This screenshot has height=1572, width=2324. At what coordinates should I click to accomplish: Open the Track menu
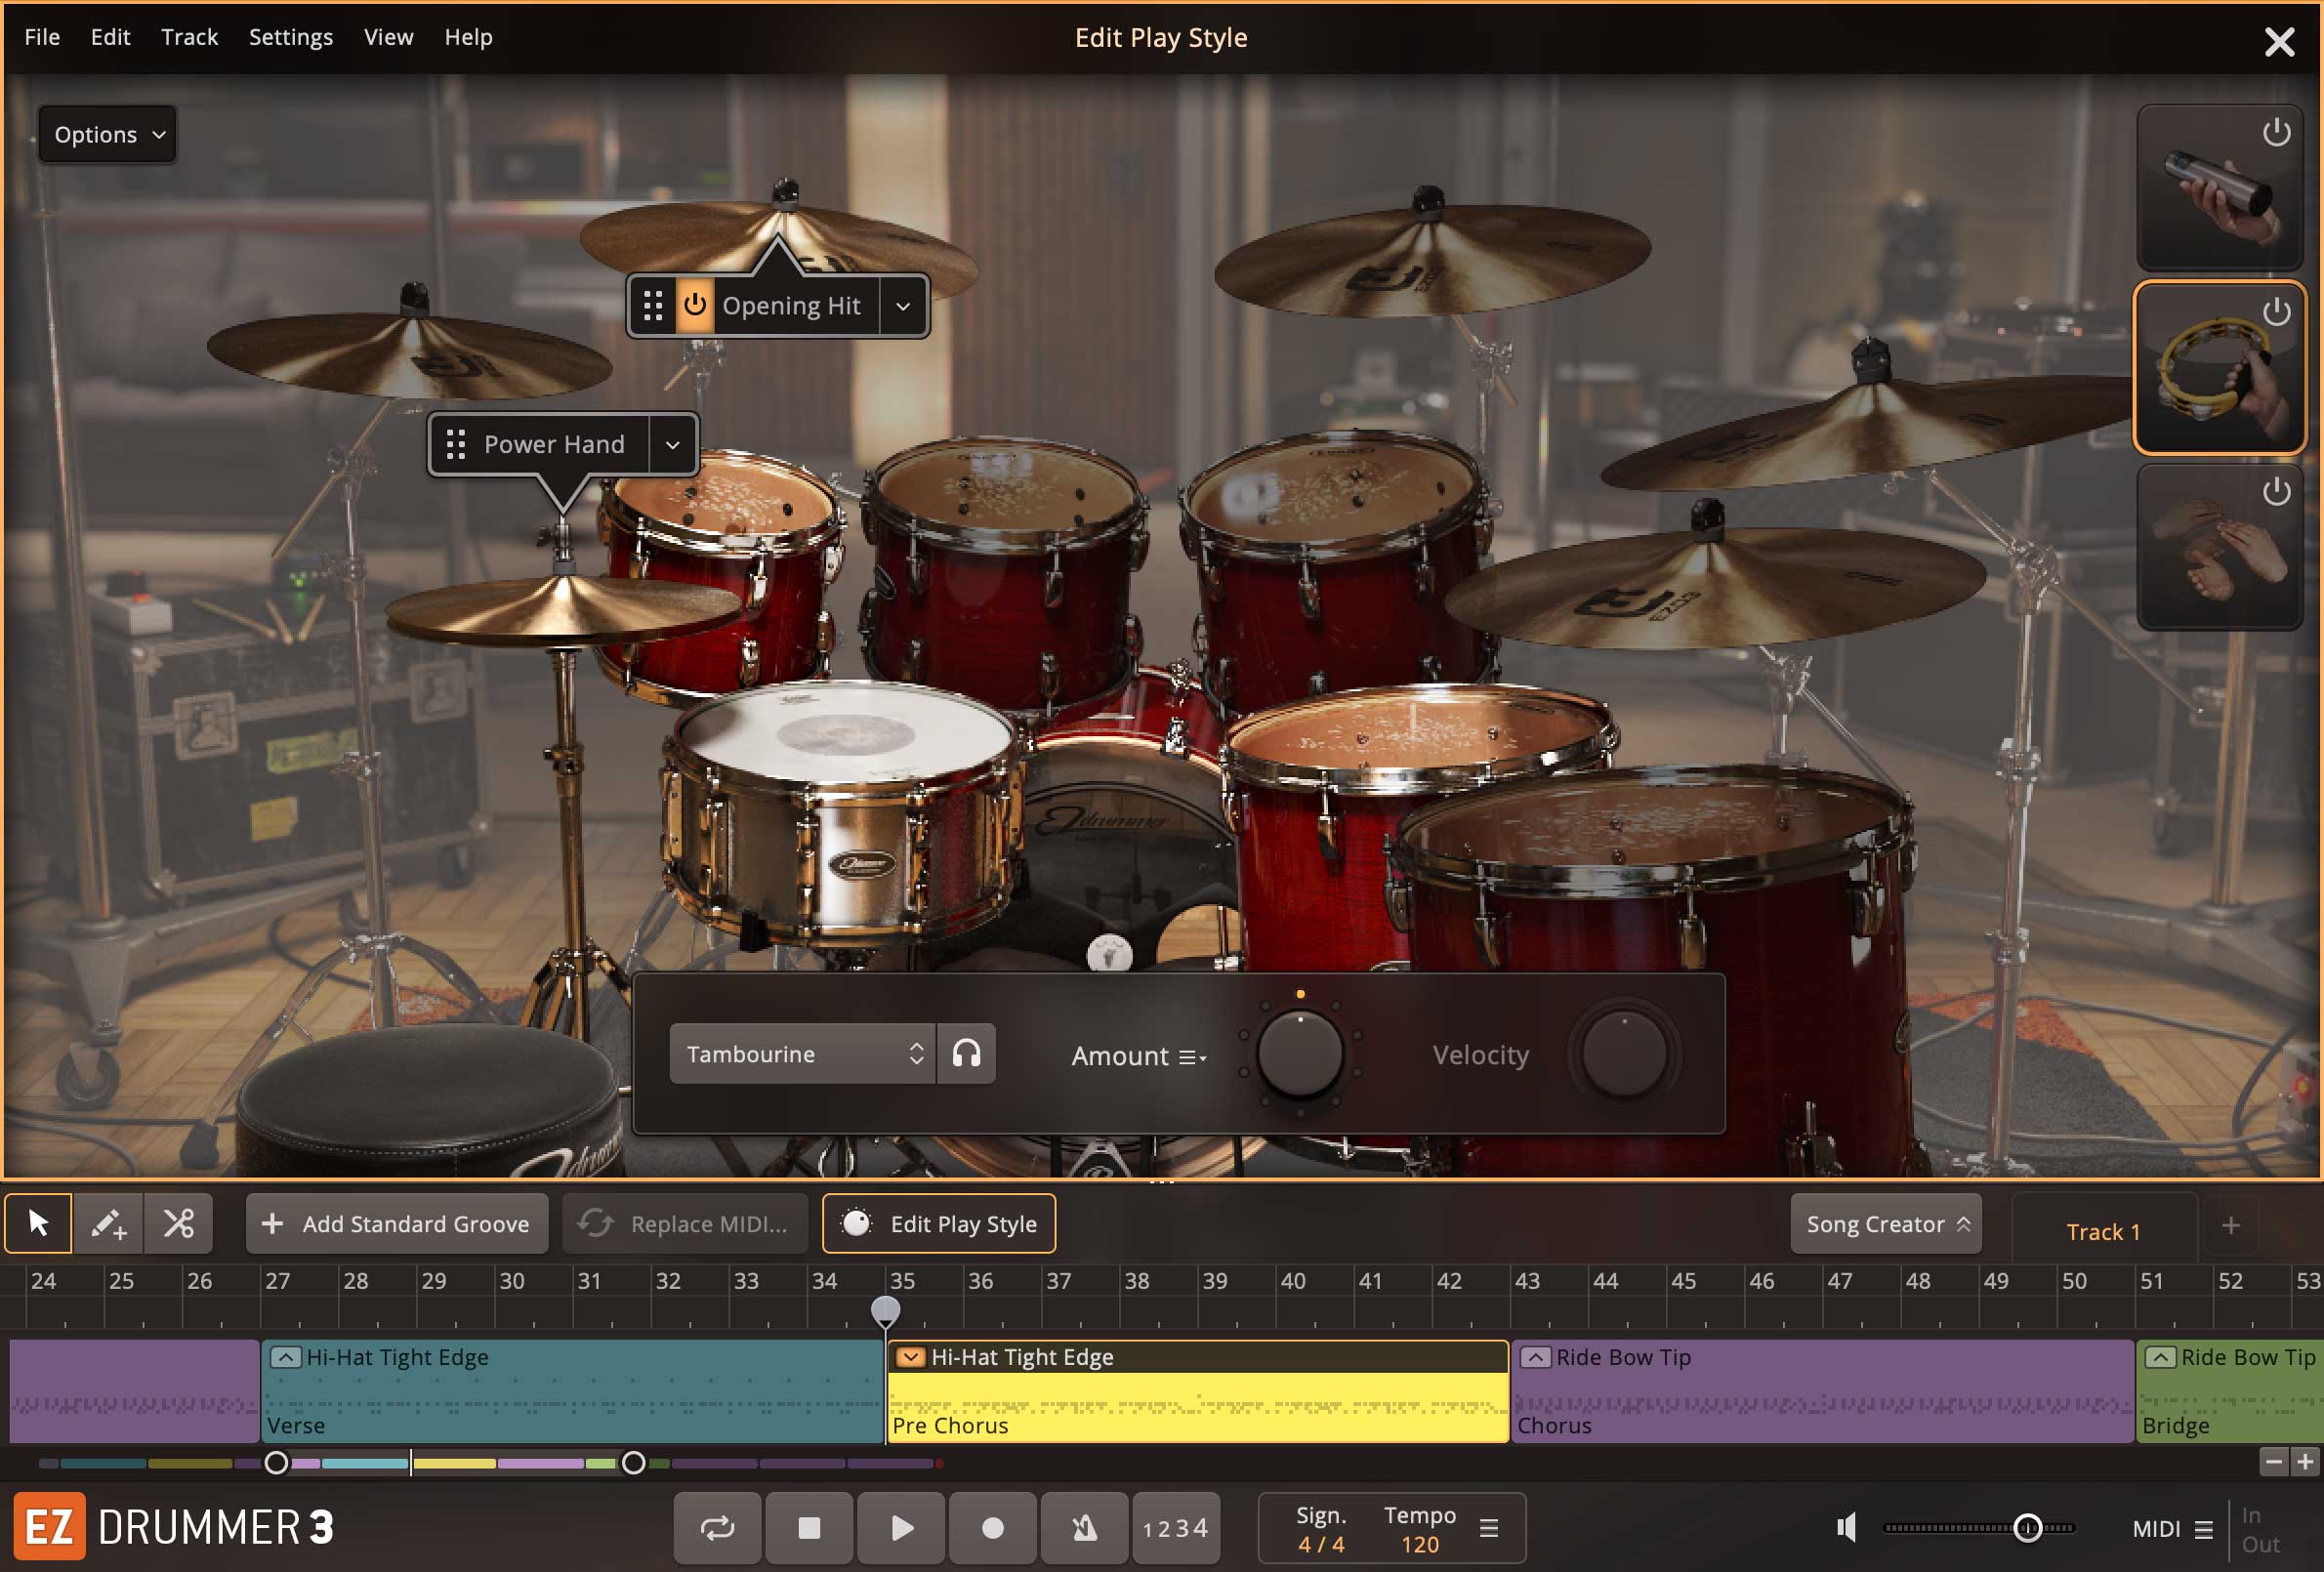click(189, 37)
